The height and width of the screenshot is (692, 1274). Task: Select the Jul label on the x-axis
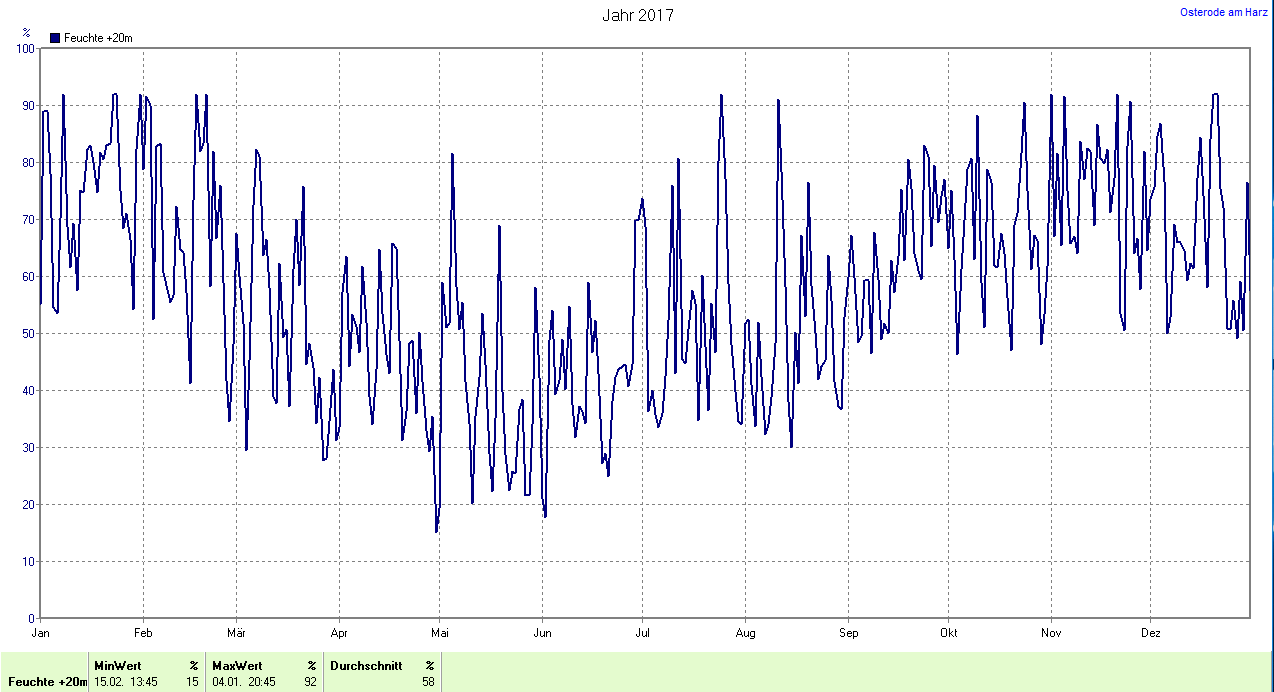pos(643,633)
